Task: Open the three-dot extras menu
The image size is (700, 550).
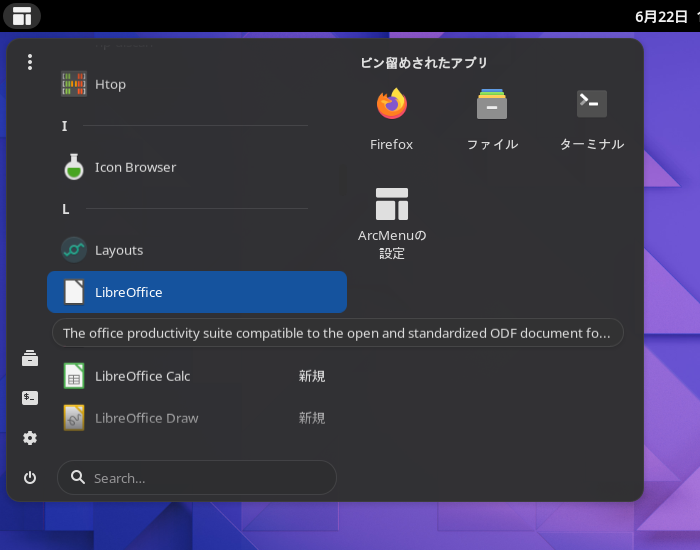Action: (30, 62)
